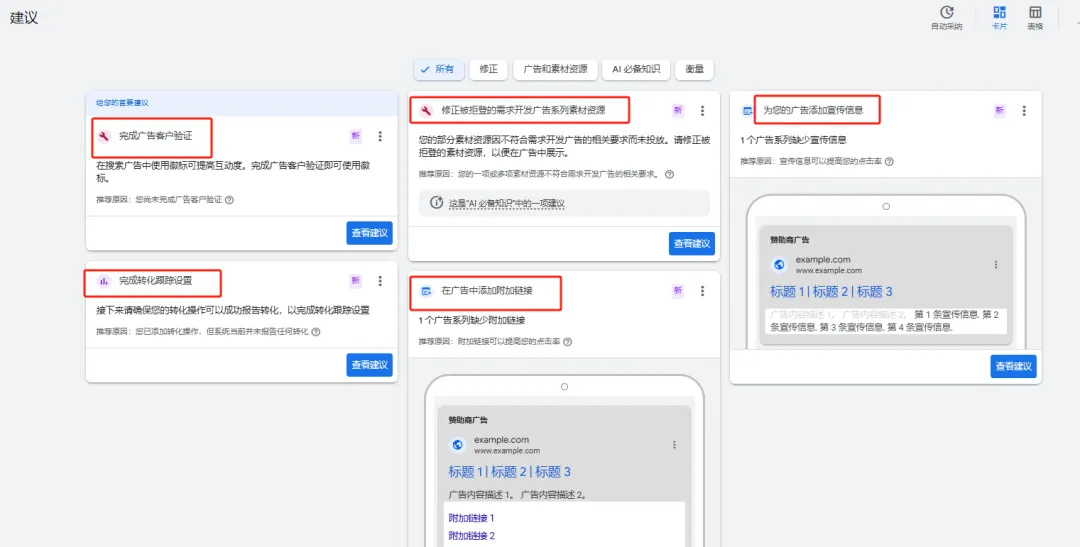
Task: Click help icon next to 您尚未完成广告客户验证
Action: [x=229, y=200]
